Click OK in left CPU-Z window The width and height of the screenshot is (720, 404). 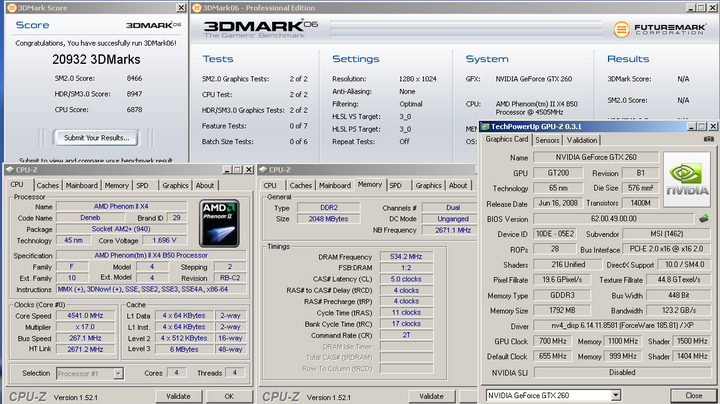229,396
